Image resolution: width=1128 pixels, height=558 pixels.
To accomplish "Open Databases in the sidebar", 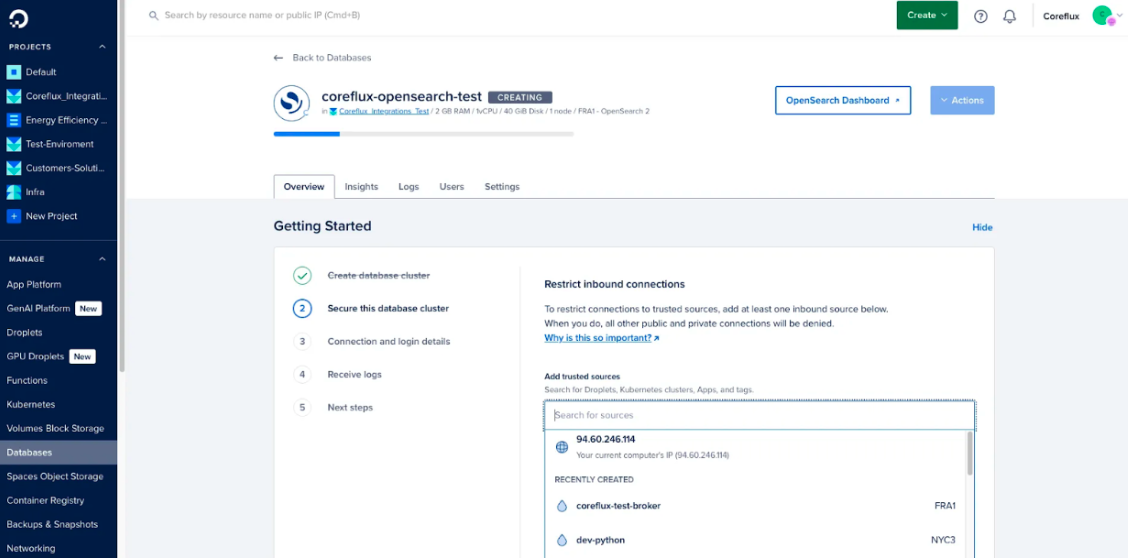I will point(58,452).
